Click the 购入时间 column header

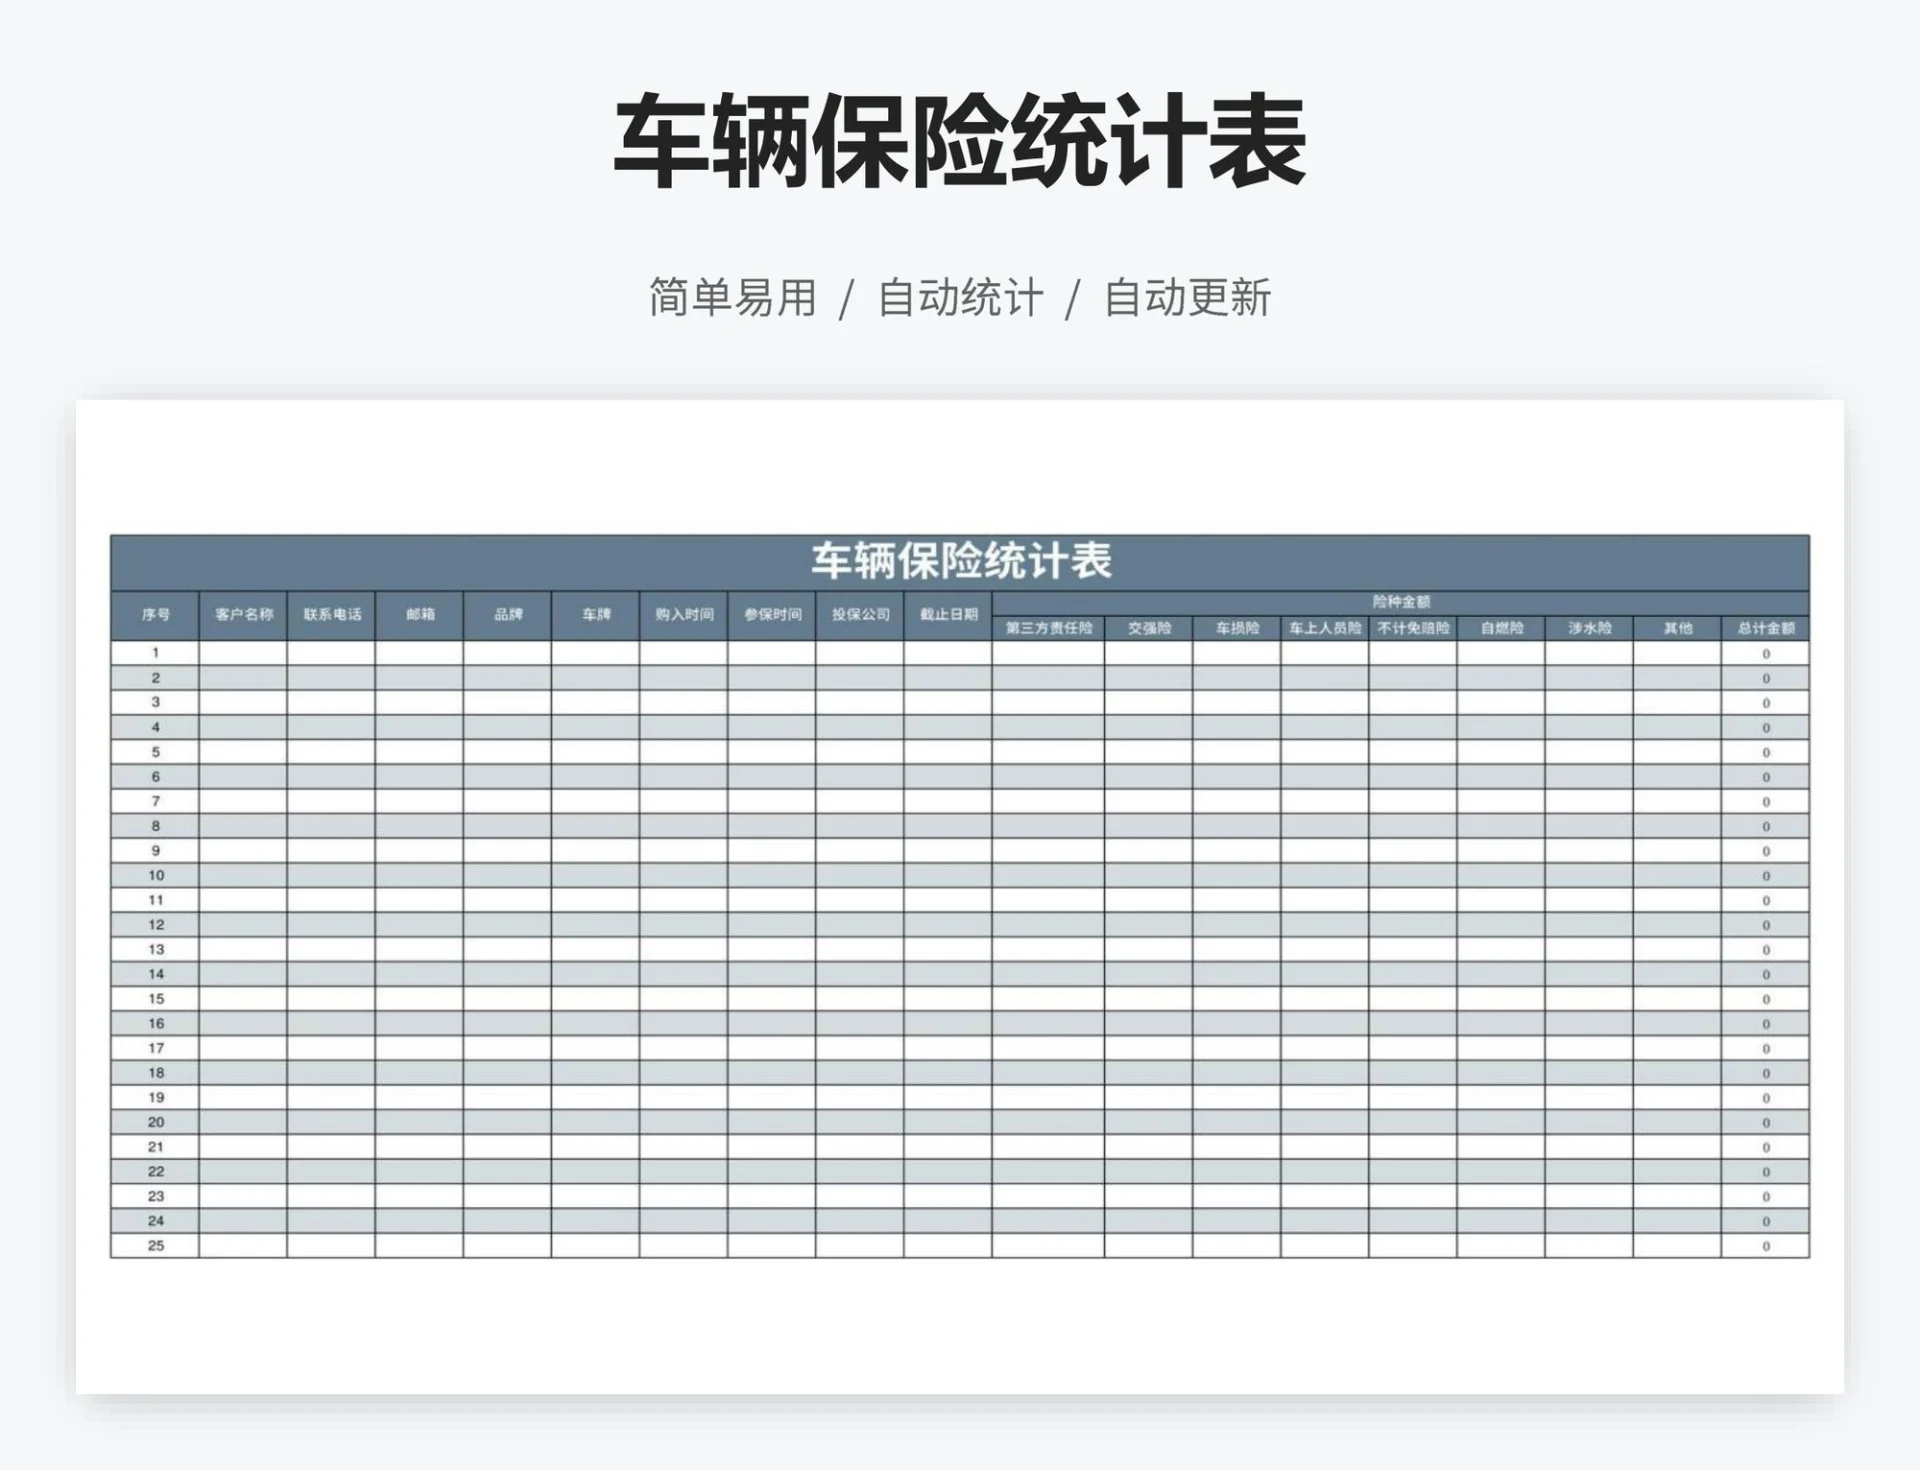click(683, 616)
